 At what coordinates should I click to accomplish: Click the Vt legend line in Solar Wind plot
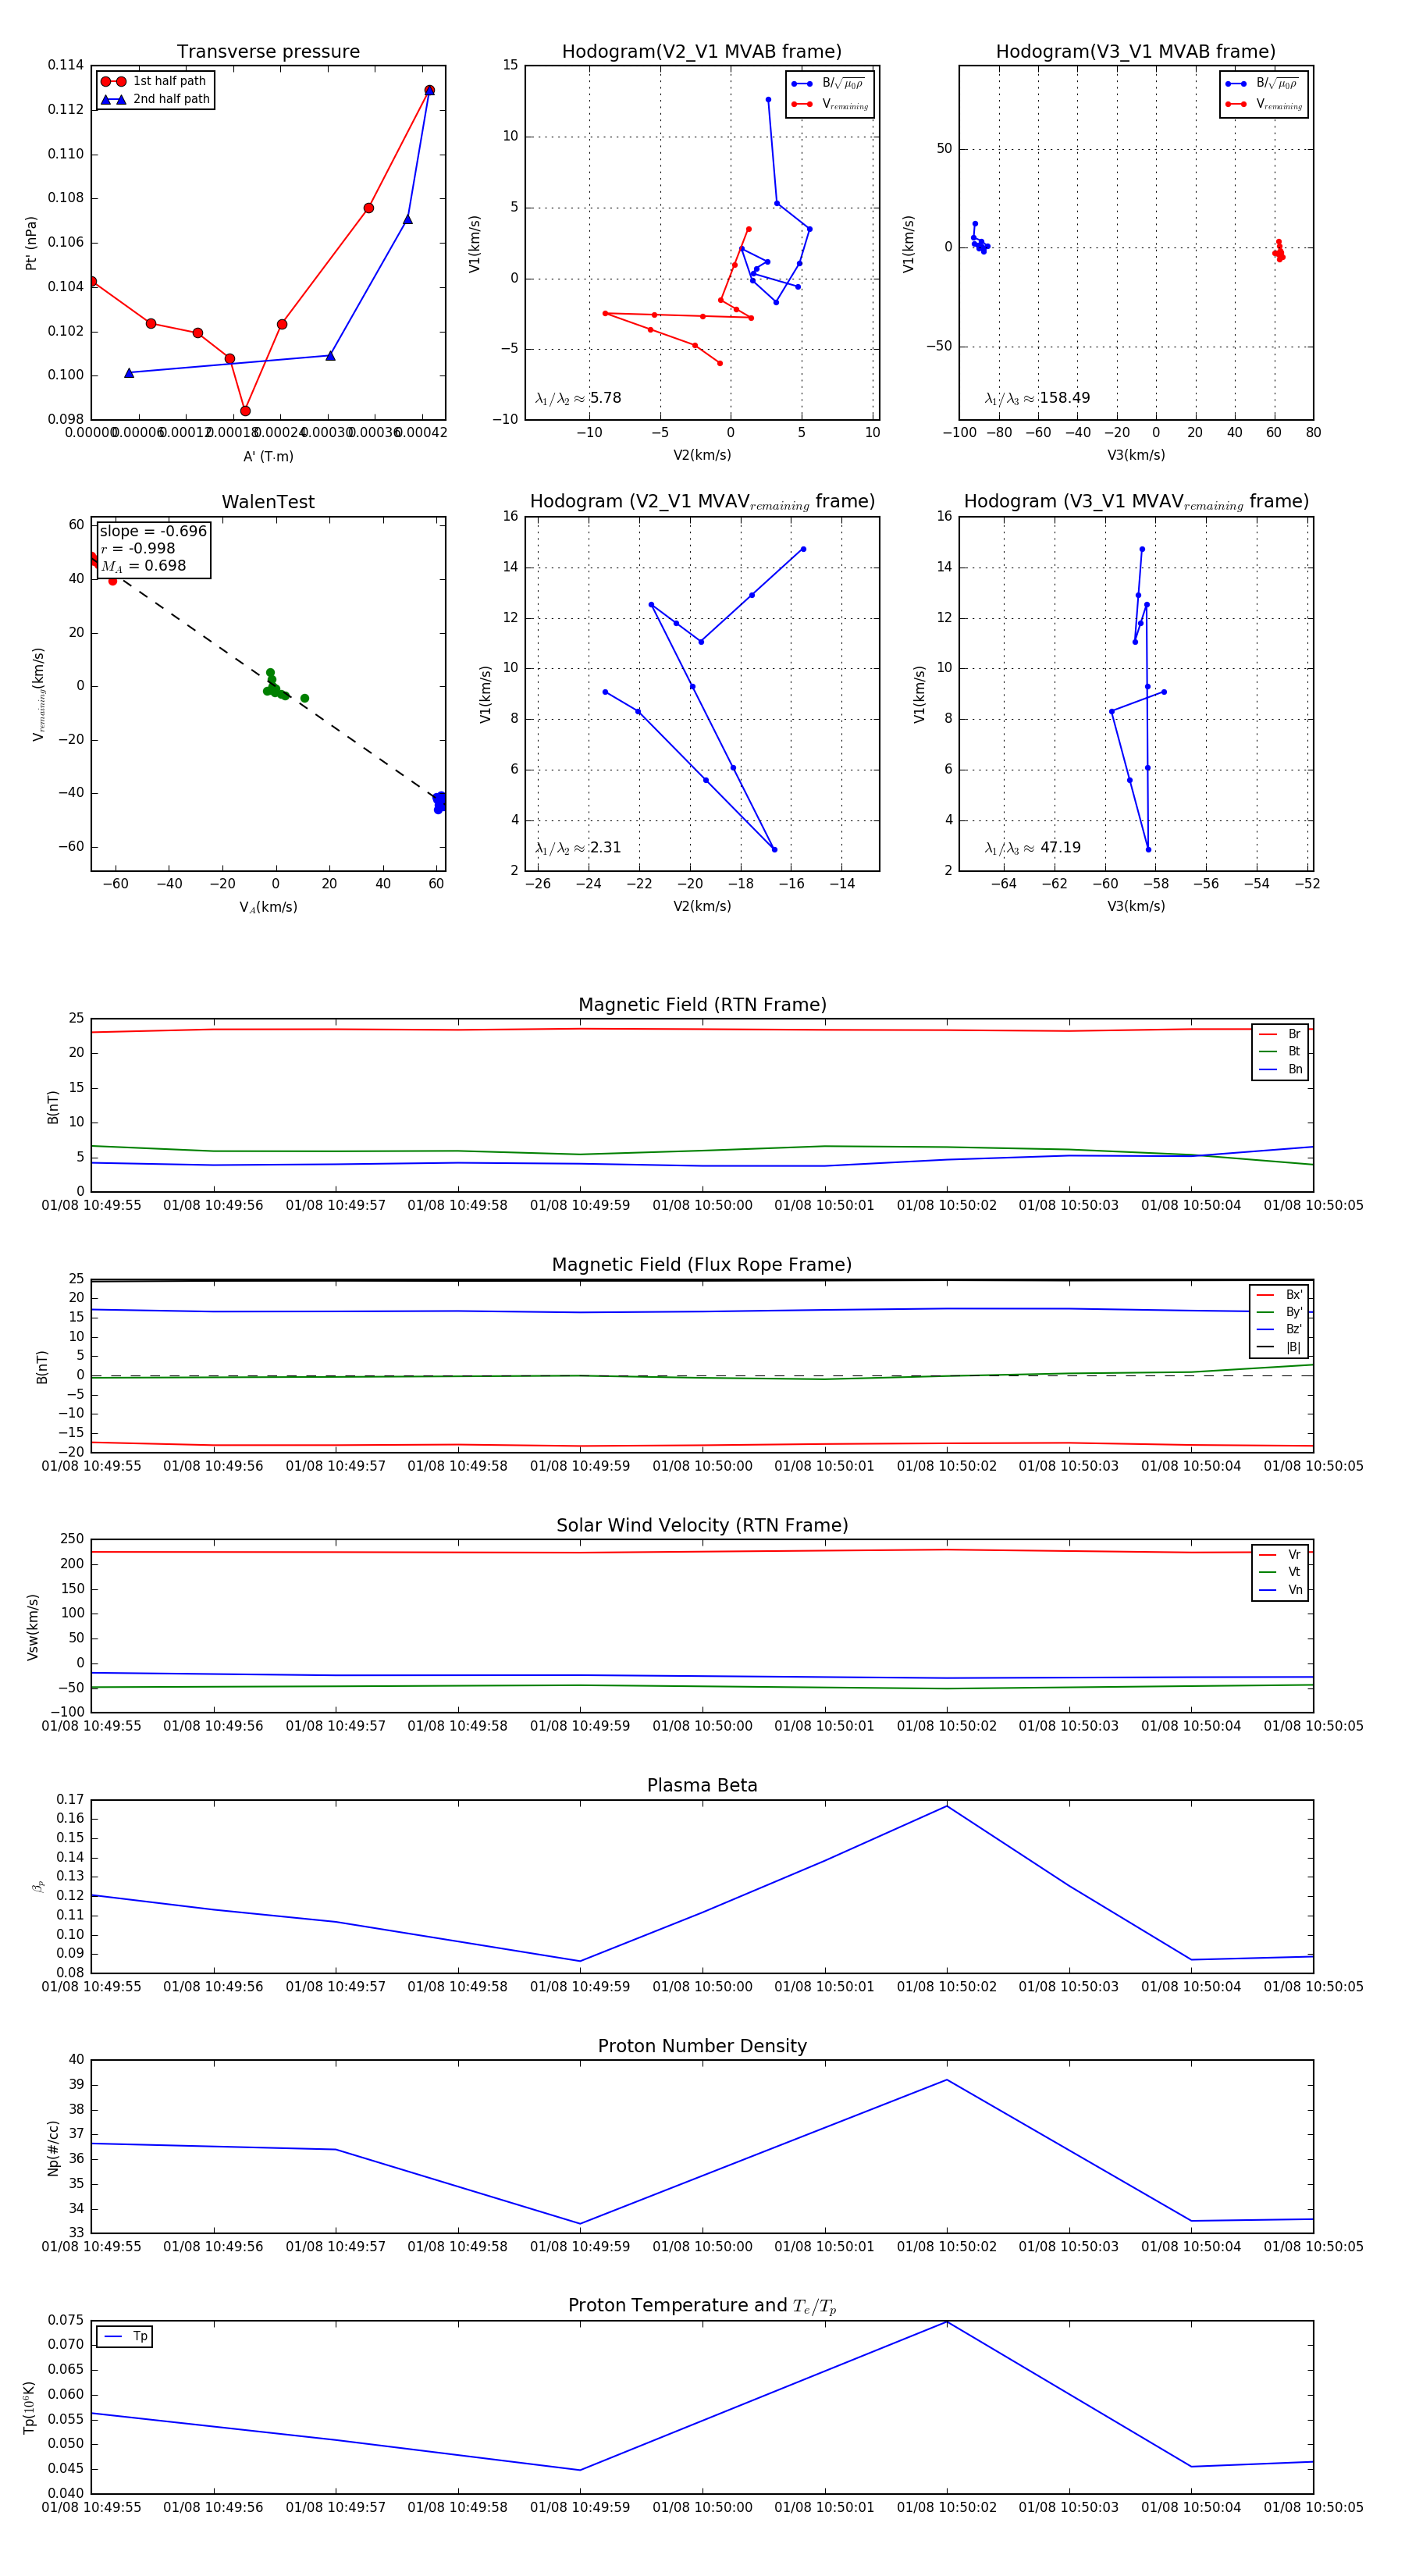[x=1268, y=1572]
